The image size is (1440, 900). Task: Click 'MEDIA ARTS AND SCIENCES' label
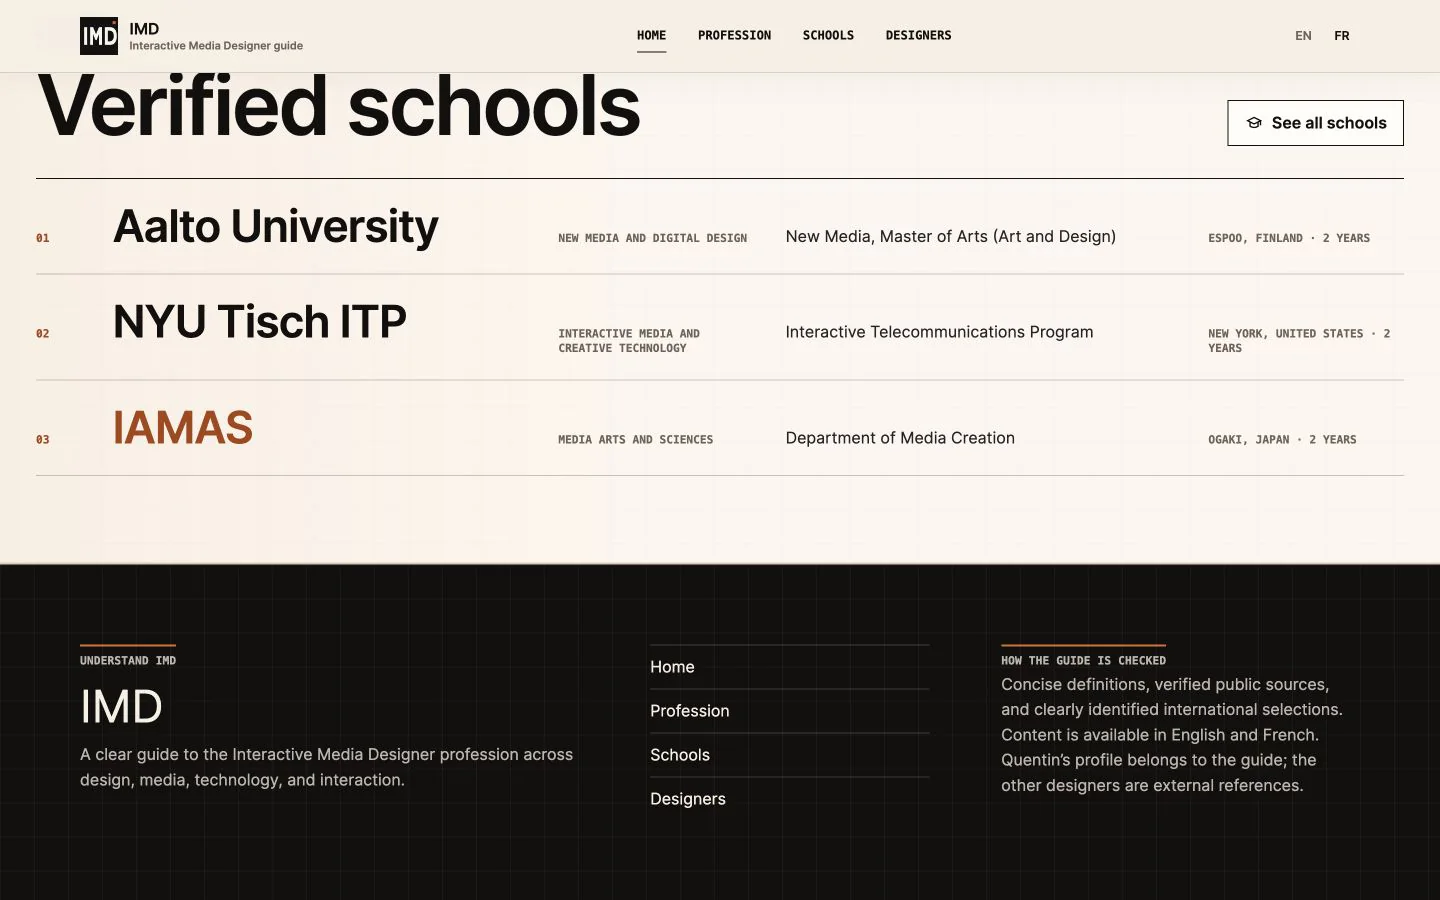(636, 440)
